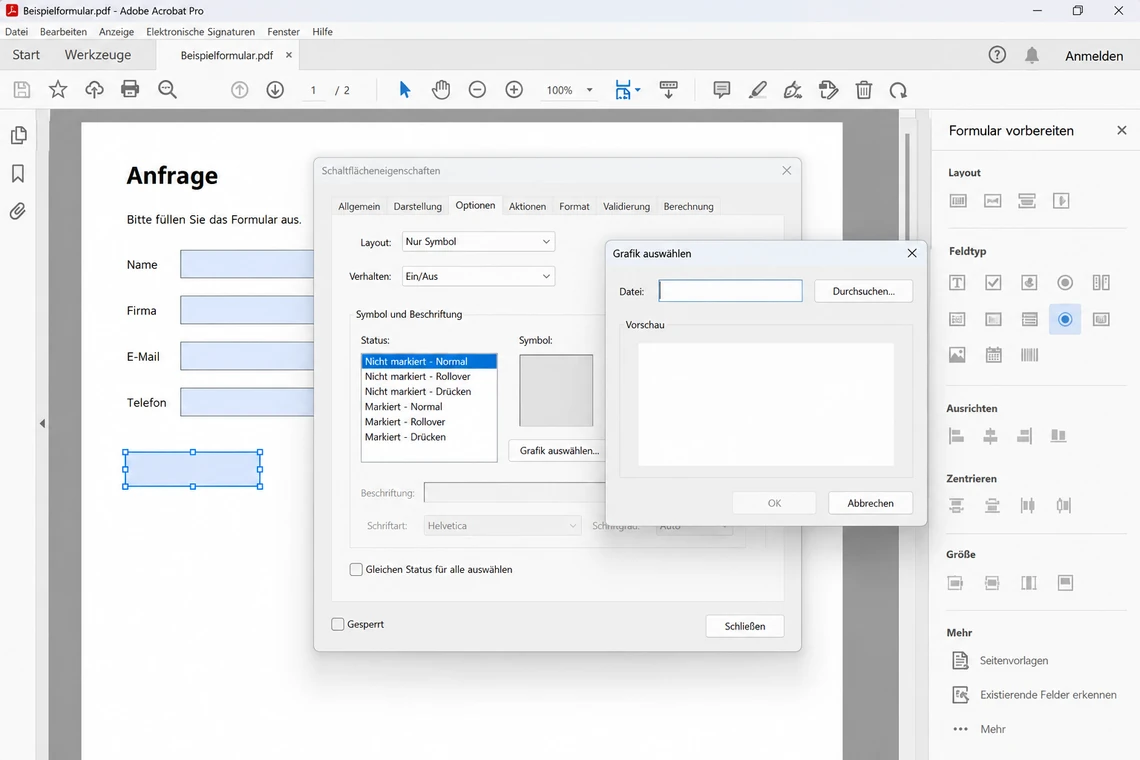The image size is (1140, 760).
Task: Go to next page arrow icon
Action: (x=275, y=89)
